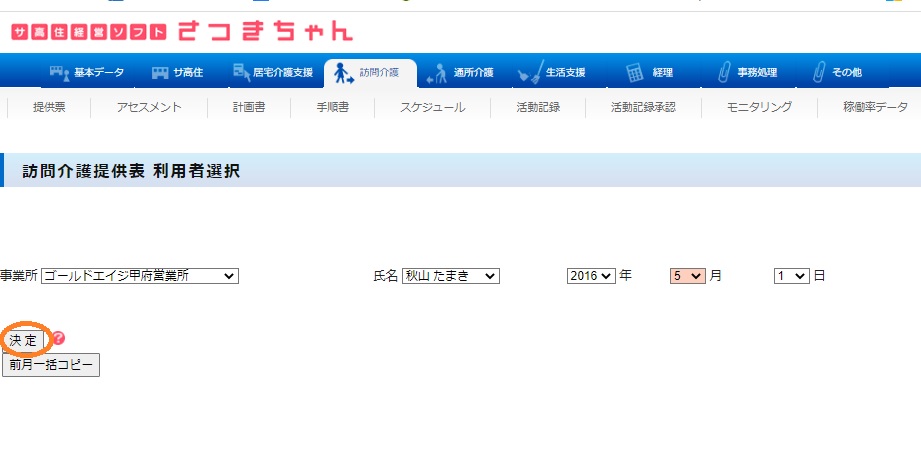Expand the 2016 year dropdown
Image resolution: width=921 pixels, height=457 pixels.
(590, 276)
